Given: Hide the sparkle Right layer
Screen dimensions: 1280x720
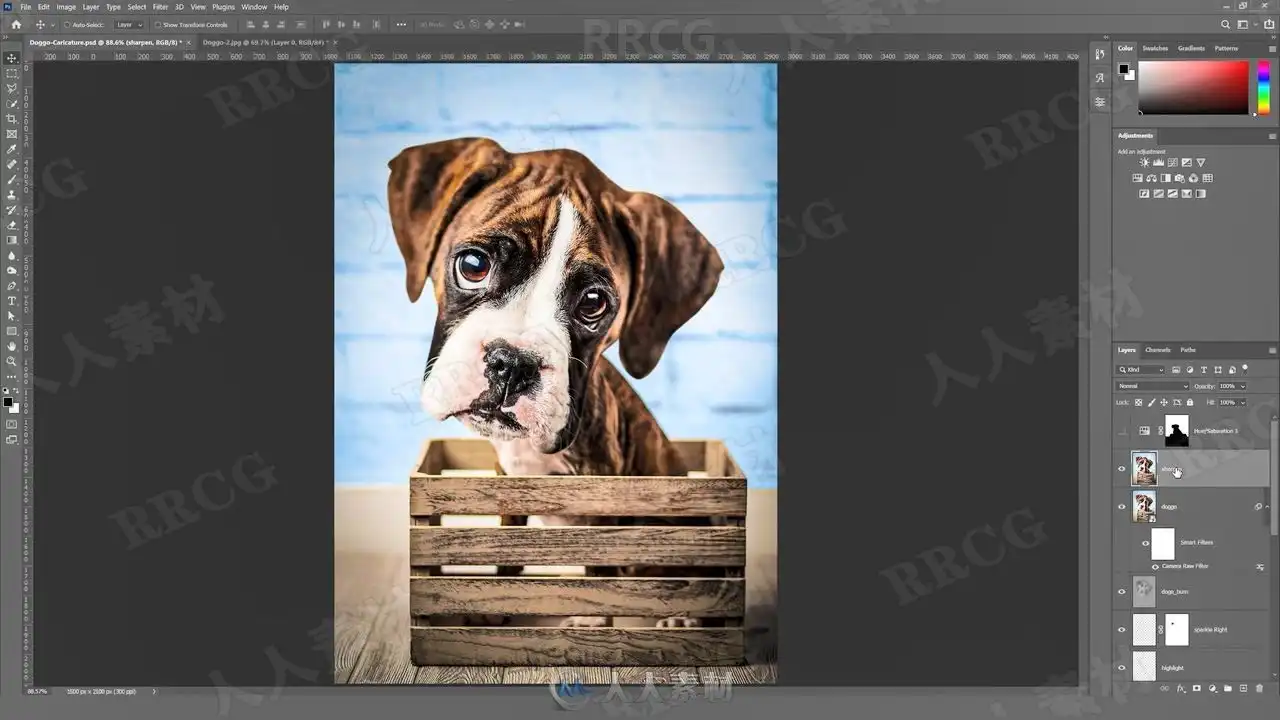Looking at the screenshot, I should [x=1121, y=629].
